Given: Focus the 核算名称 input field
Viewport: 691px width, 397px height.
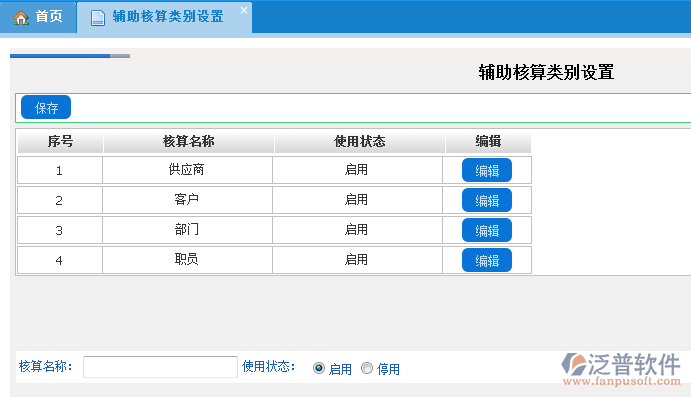Looking at the screenshot, I should tap(160, 367).
